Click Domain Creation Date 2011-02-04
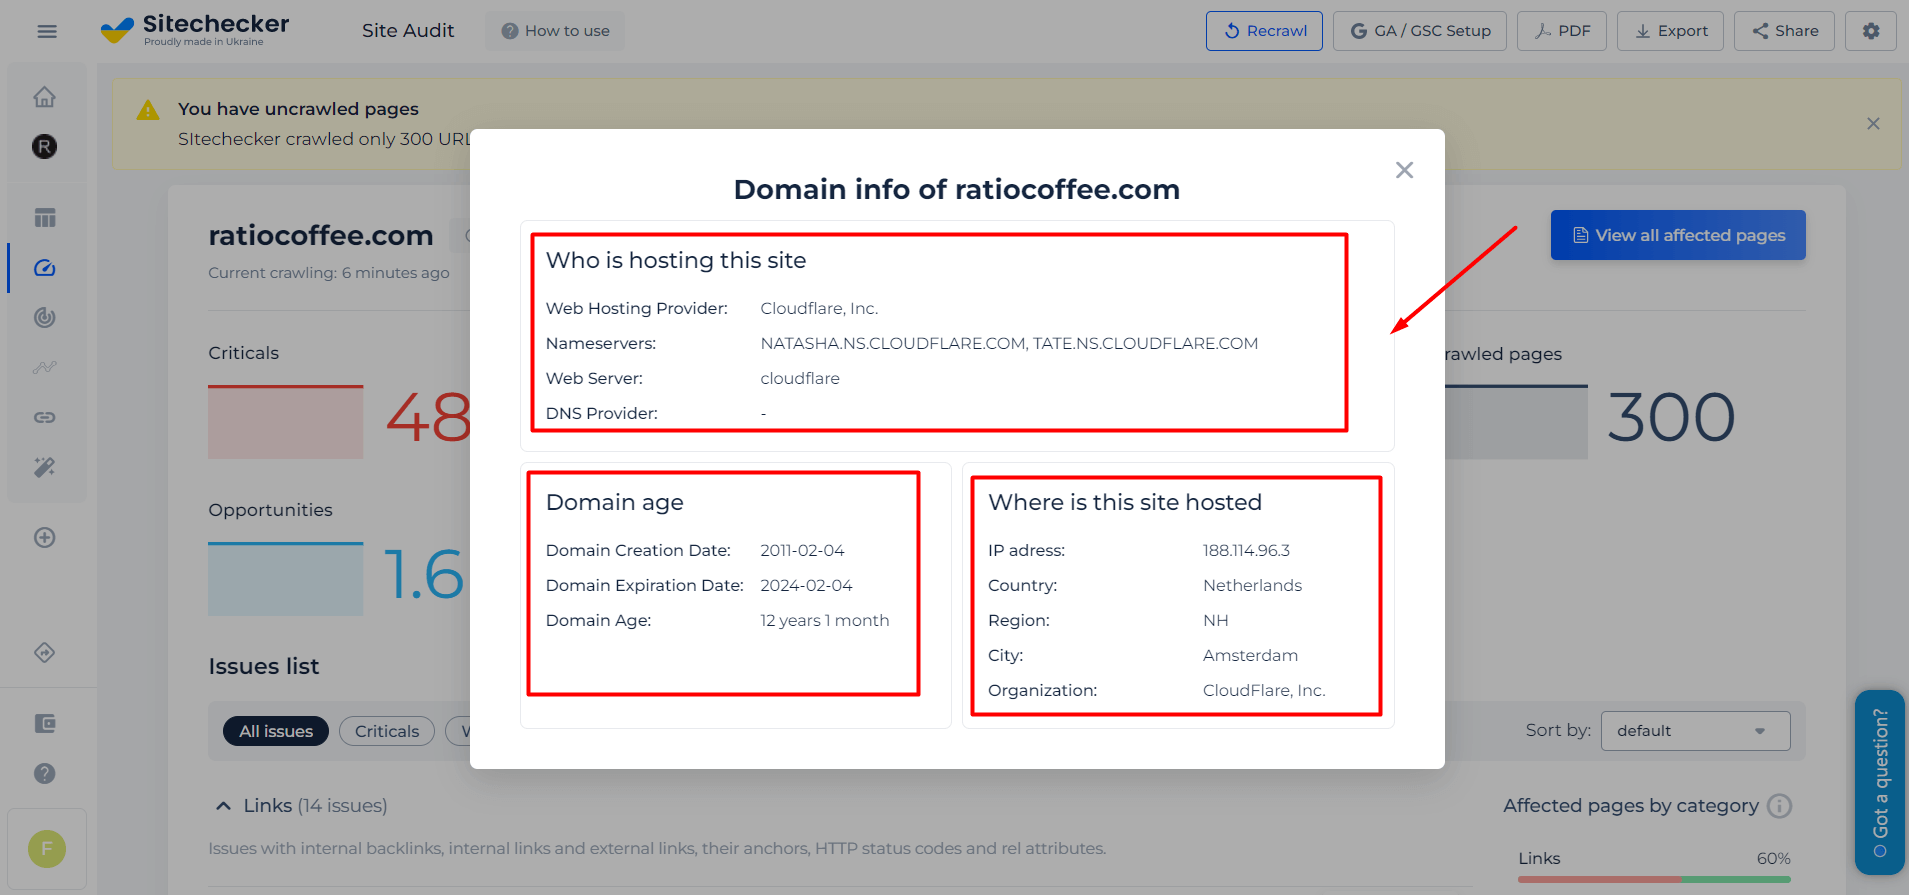The image size is (1909, 895). coord(802,551)
